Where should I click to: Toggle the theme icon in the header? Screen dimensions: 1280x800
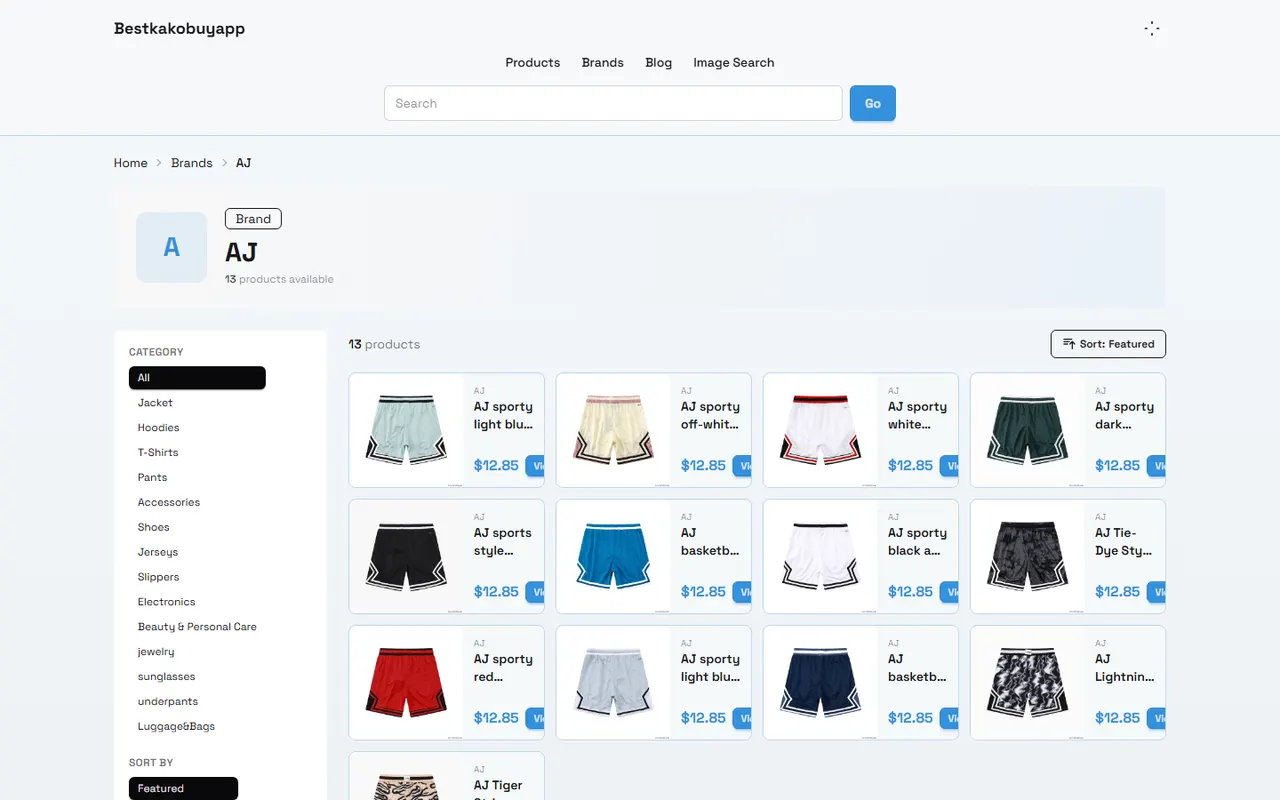tap(1152, 29)
